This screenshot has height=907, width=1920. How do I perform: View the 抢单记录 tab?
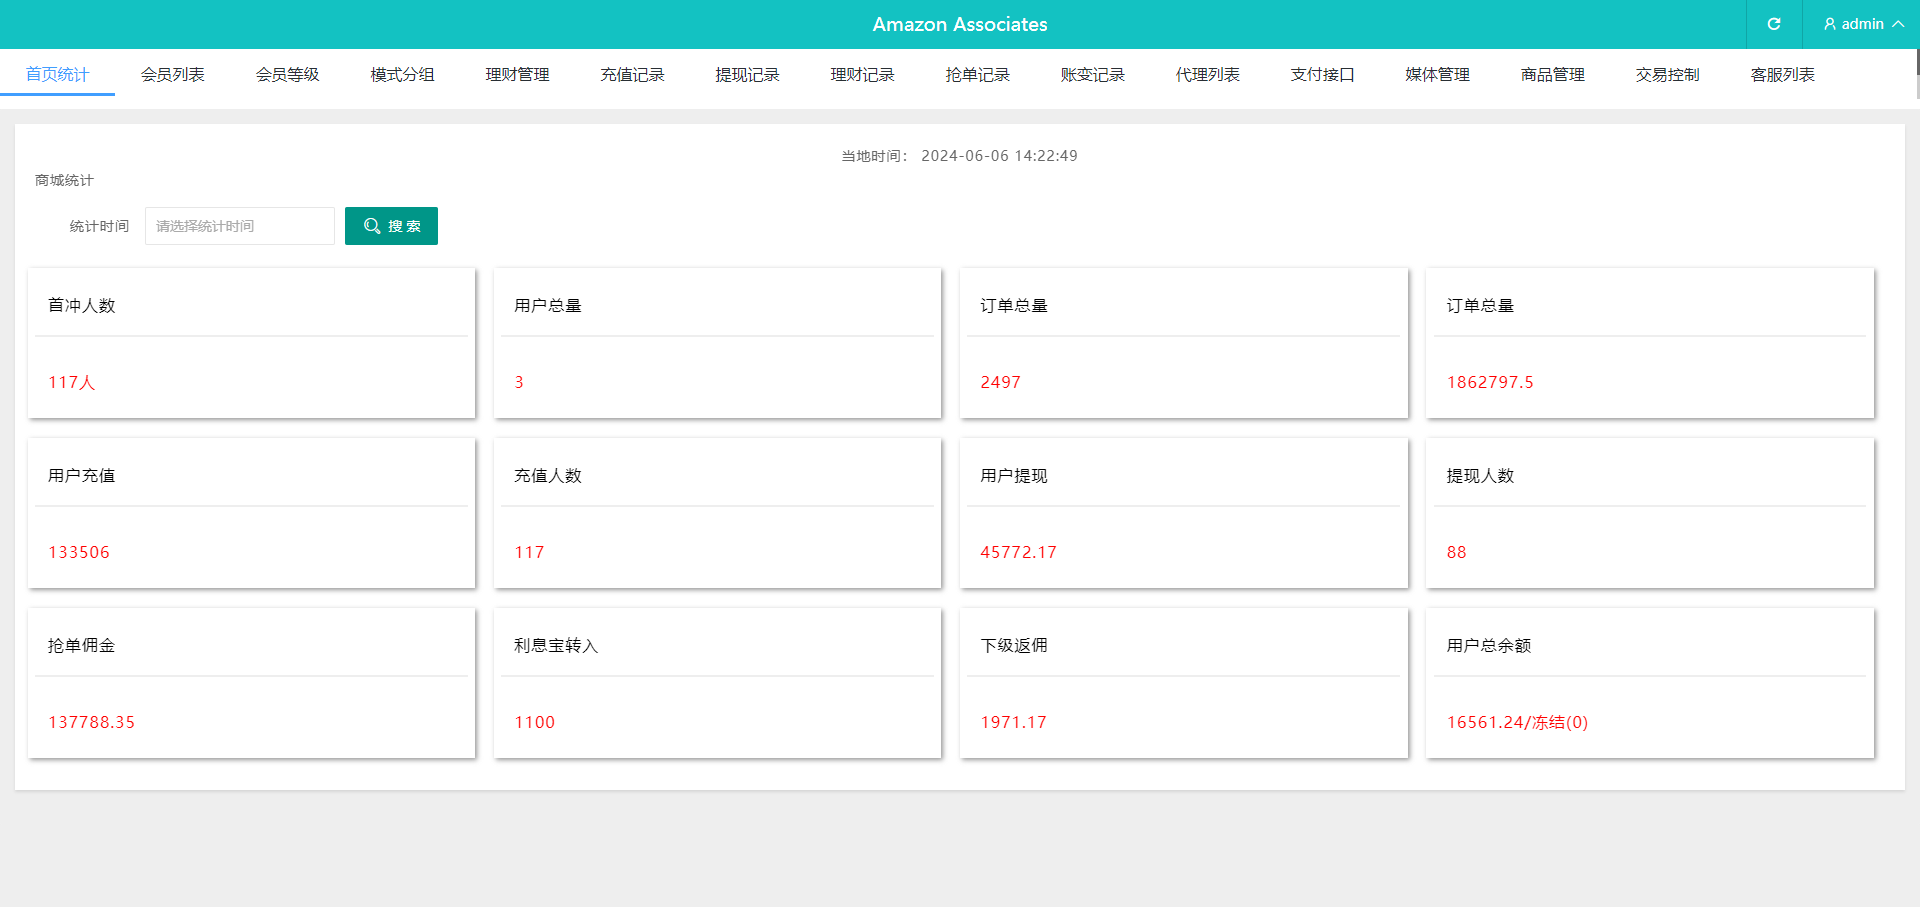click(x=977, y=75)
